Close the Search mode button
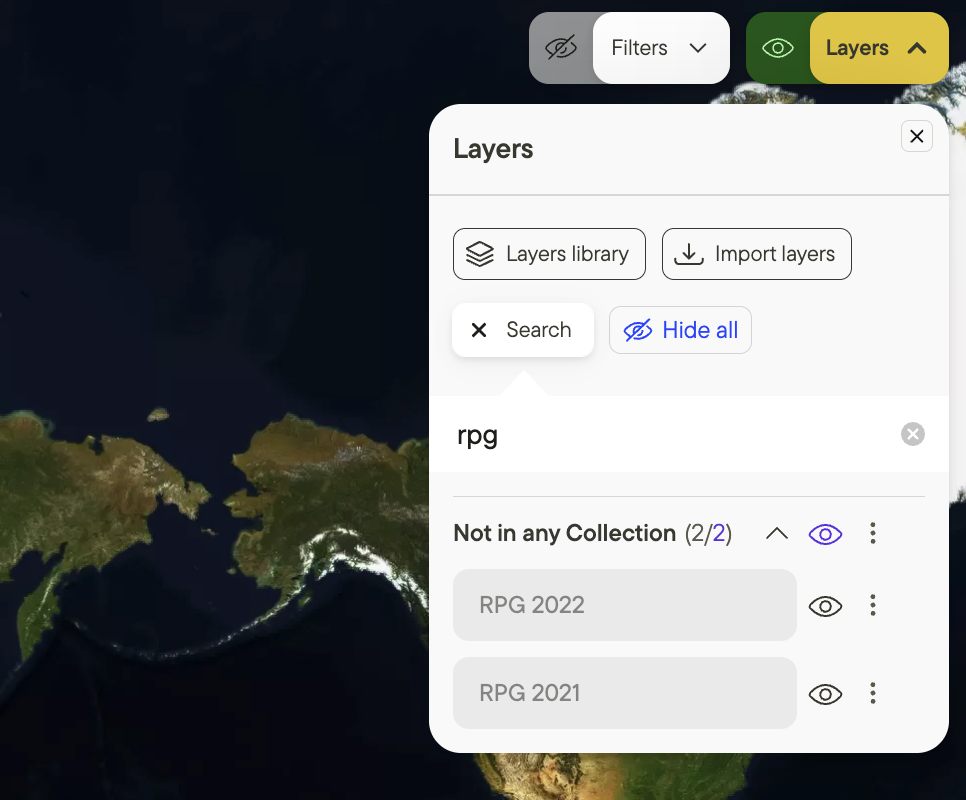Screen dimensions: 966x800 point(523,330)
